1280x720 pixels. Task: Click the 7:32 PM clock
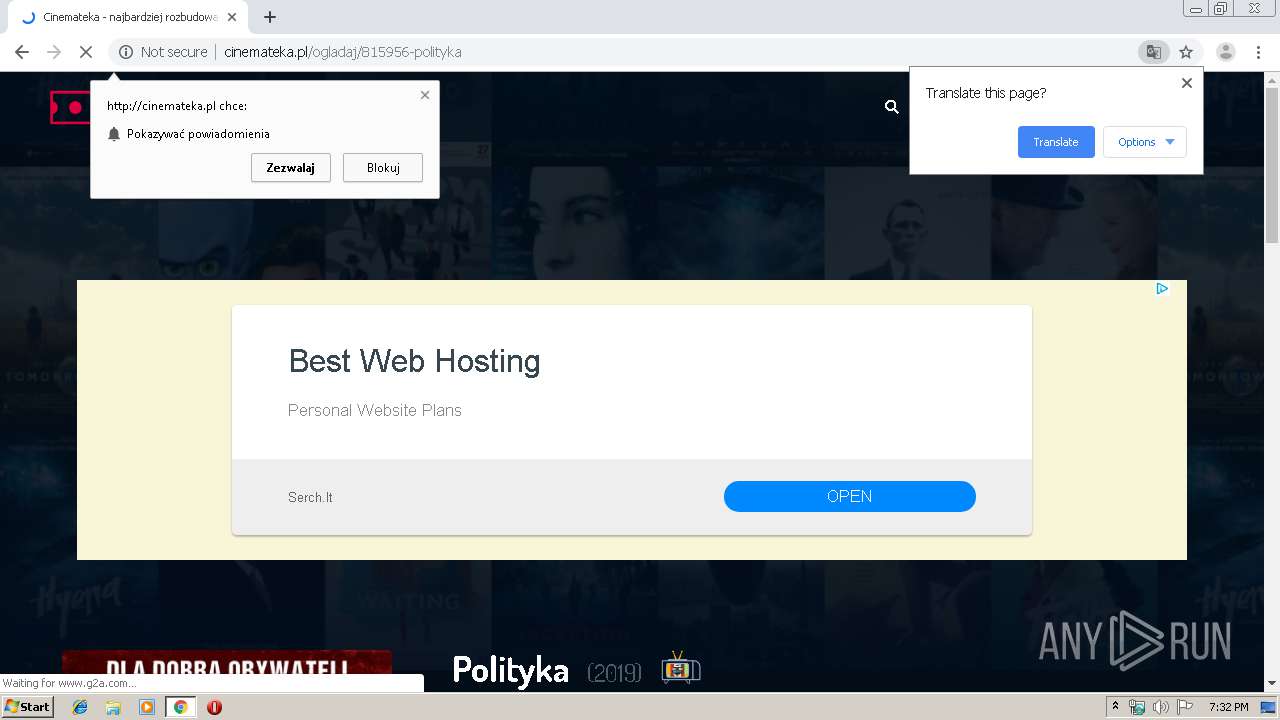1228,707
